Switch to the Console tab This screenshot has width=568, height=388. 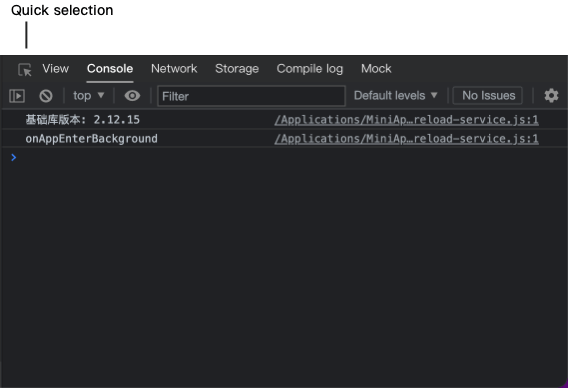pyautogui.click(x=110, y=68)
